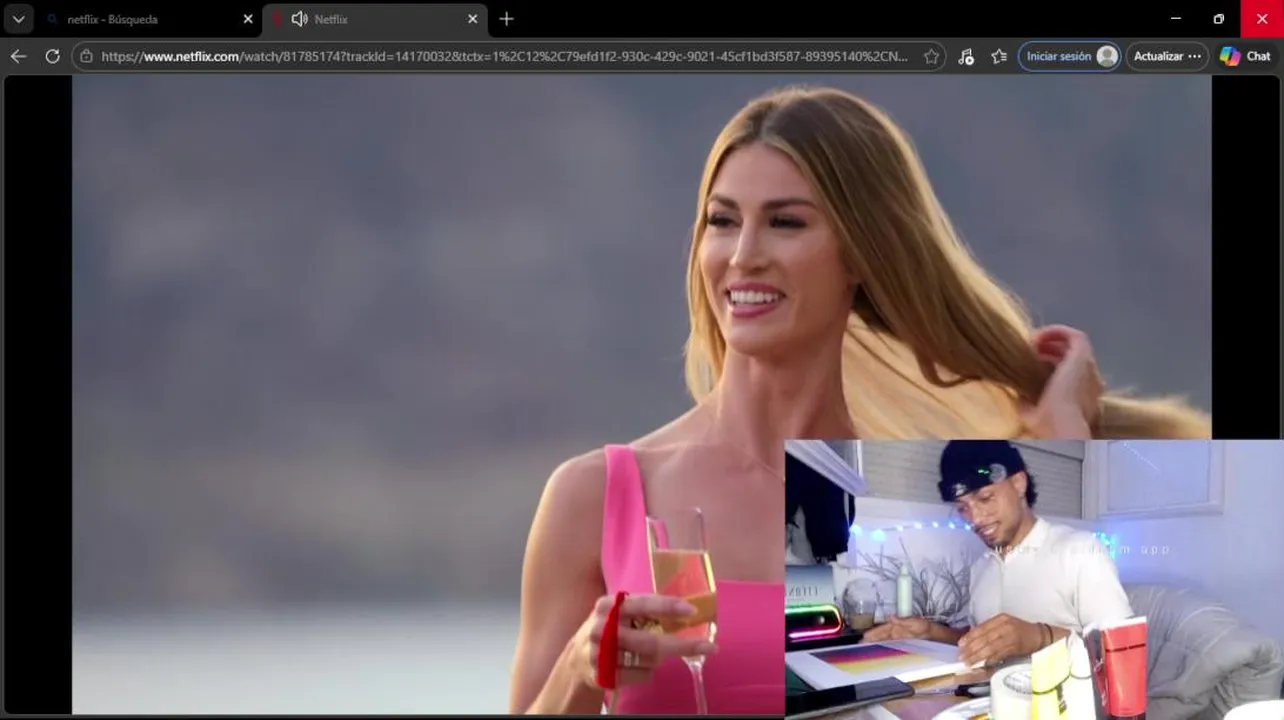Image resolution: width=1284 pixels, height=720 pixels.
Task: Go back to previous page
Action: [x=18, y=56]
